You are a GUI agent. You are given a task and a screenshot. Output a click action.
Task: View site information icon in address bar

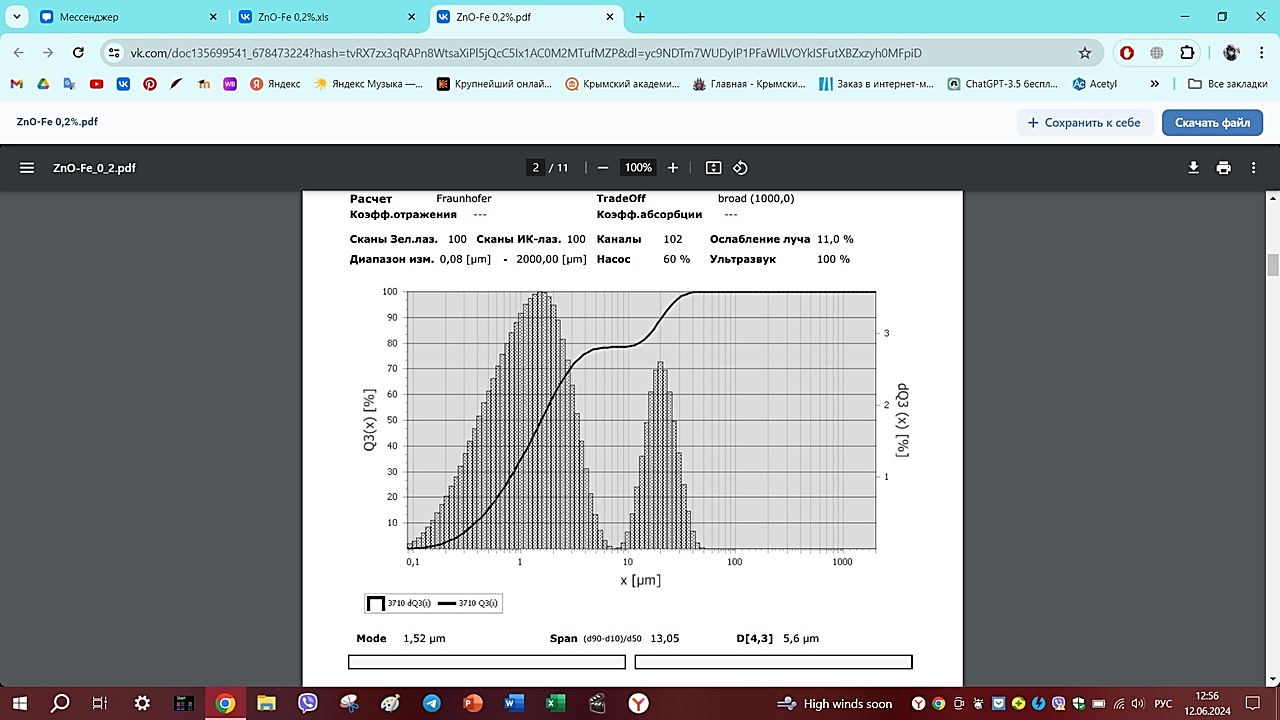(114, 53)
